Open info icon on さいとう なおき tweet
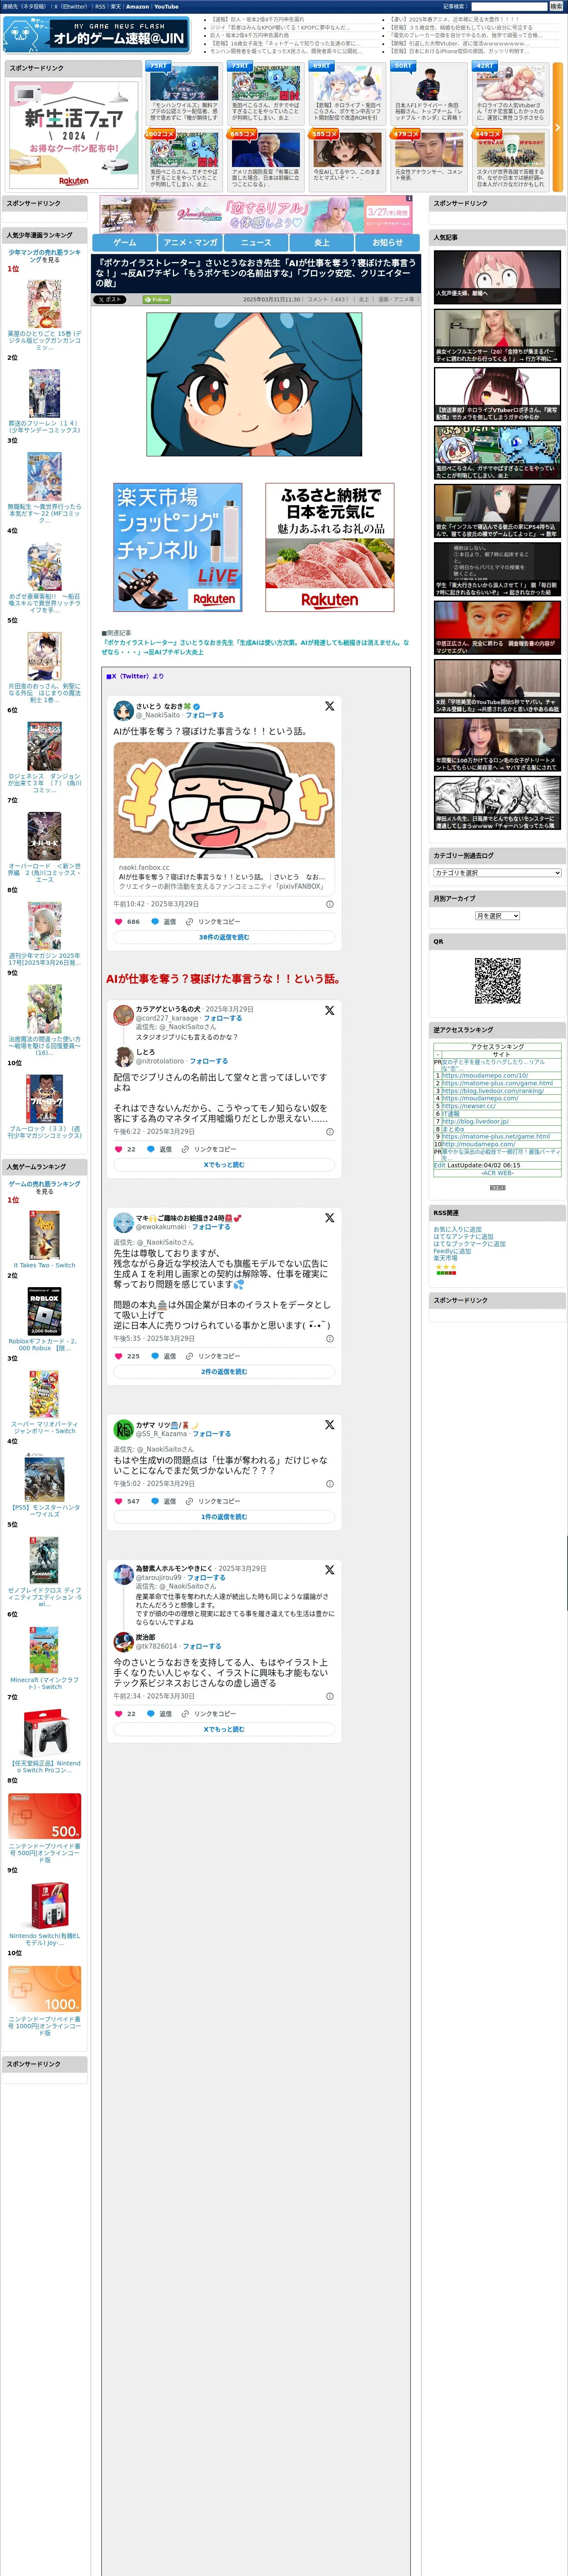 tap(330, 904)
